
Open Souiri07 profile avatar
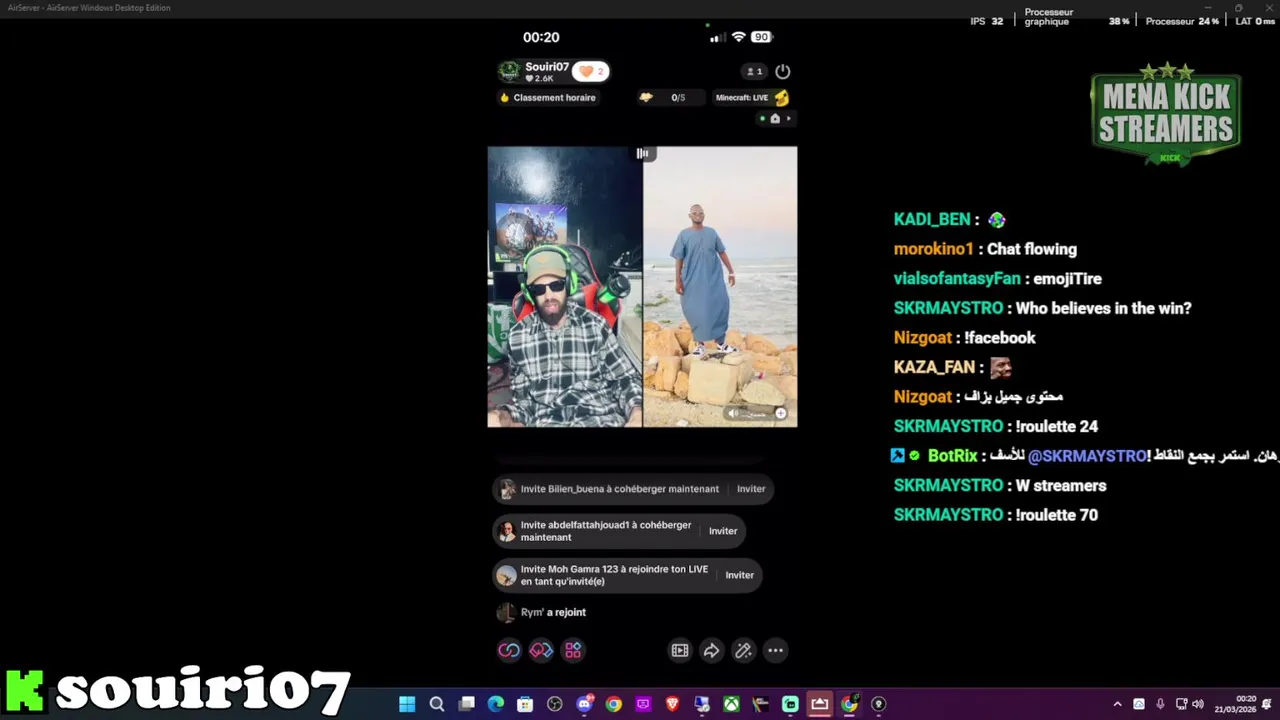click(x=509, y=71)
